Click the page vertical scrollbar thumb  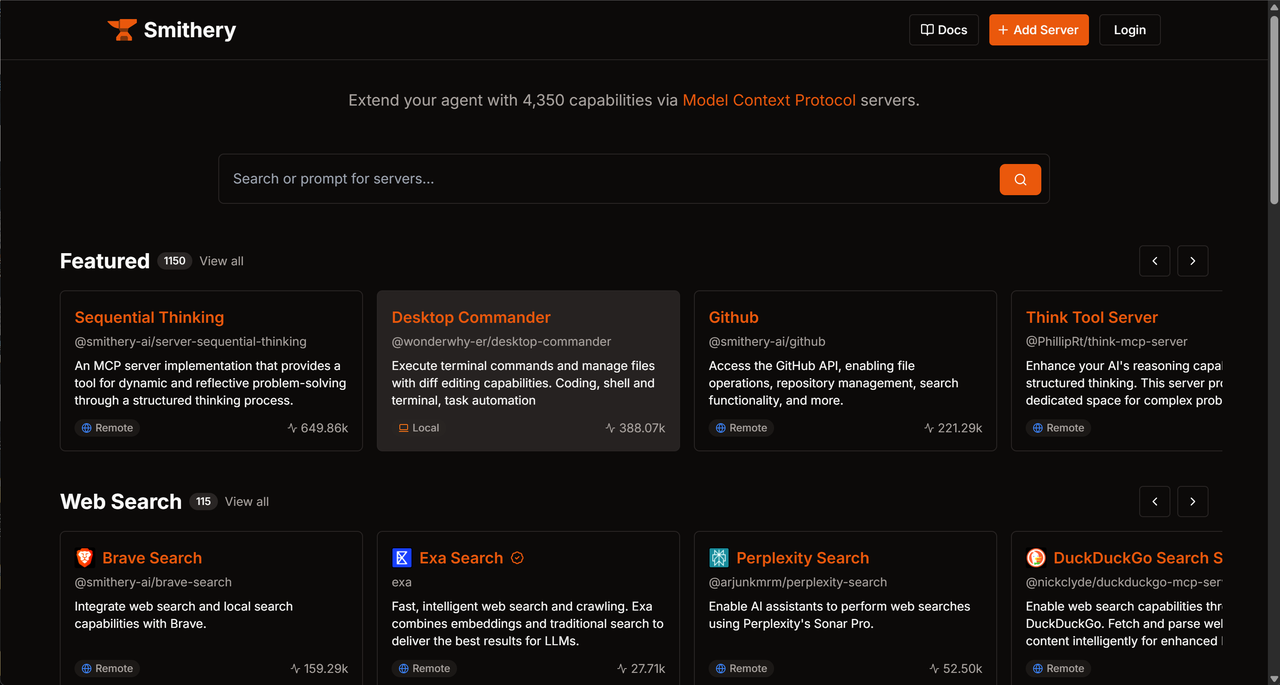pyautogui.click(x=1274, y=110)
